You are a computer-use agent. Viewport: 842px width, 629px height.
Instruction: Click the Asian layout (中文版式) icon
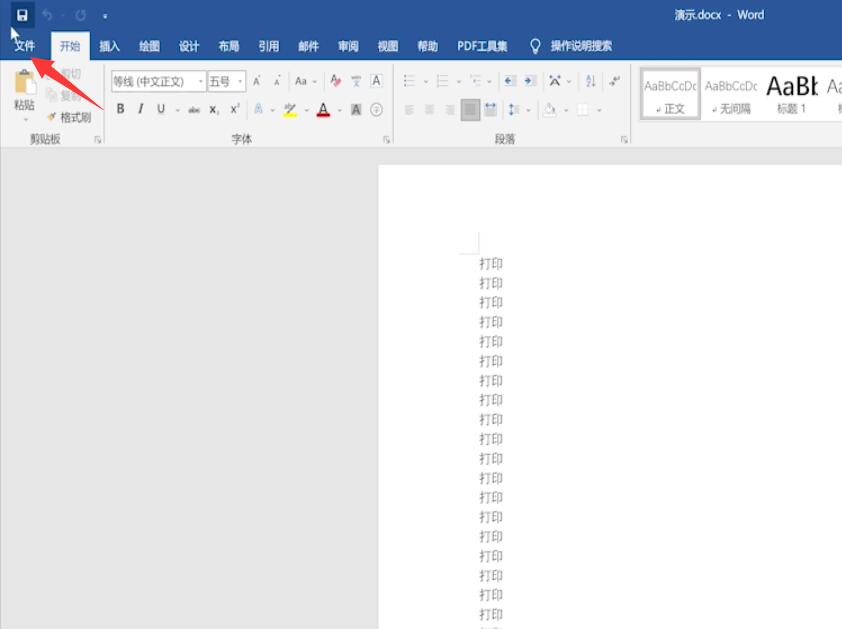[x=555, y=81]
